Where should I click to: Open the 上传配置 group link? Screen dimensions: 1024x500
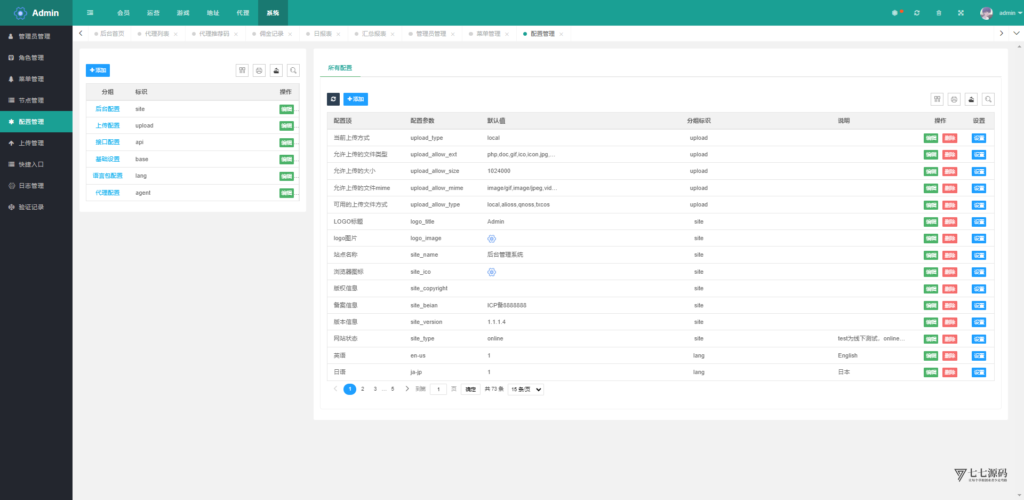click(108, 125)
